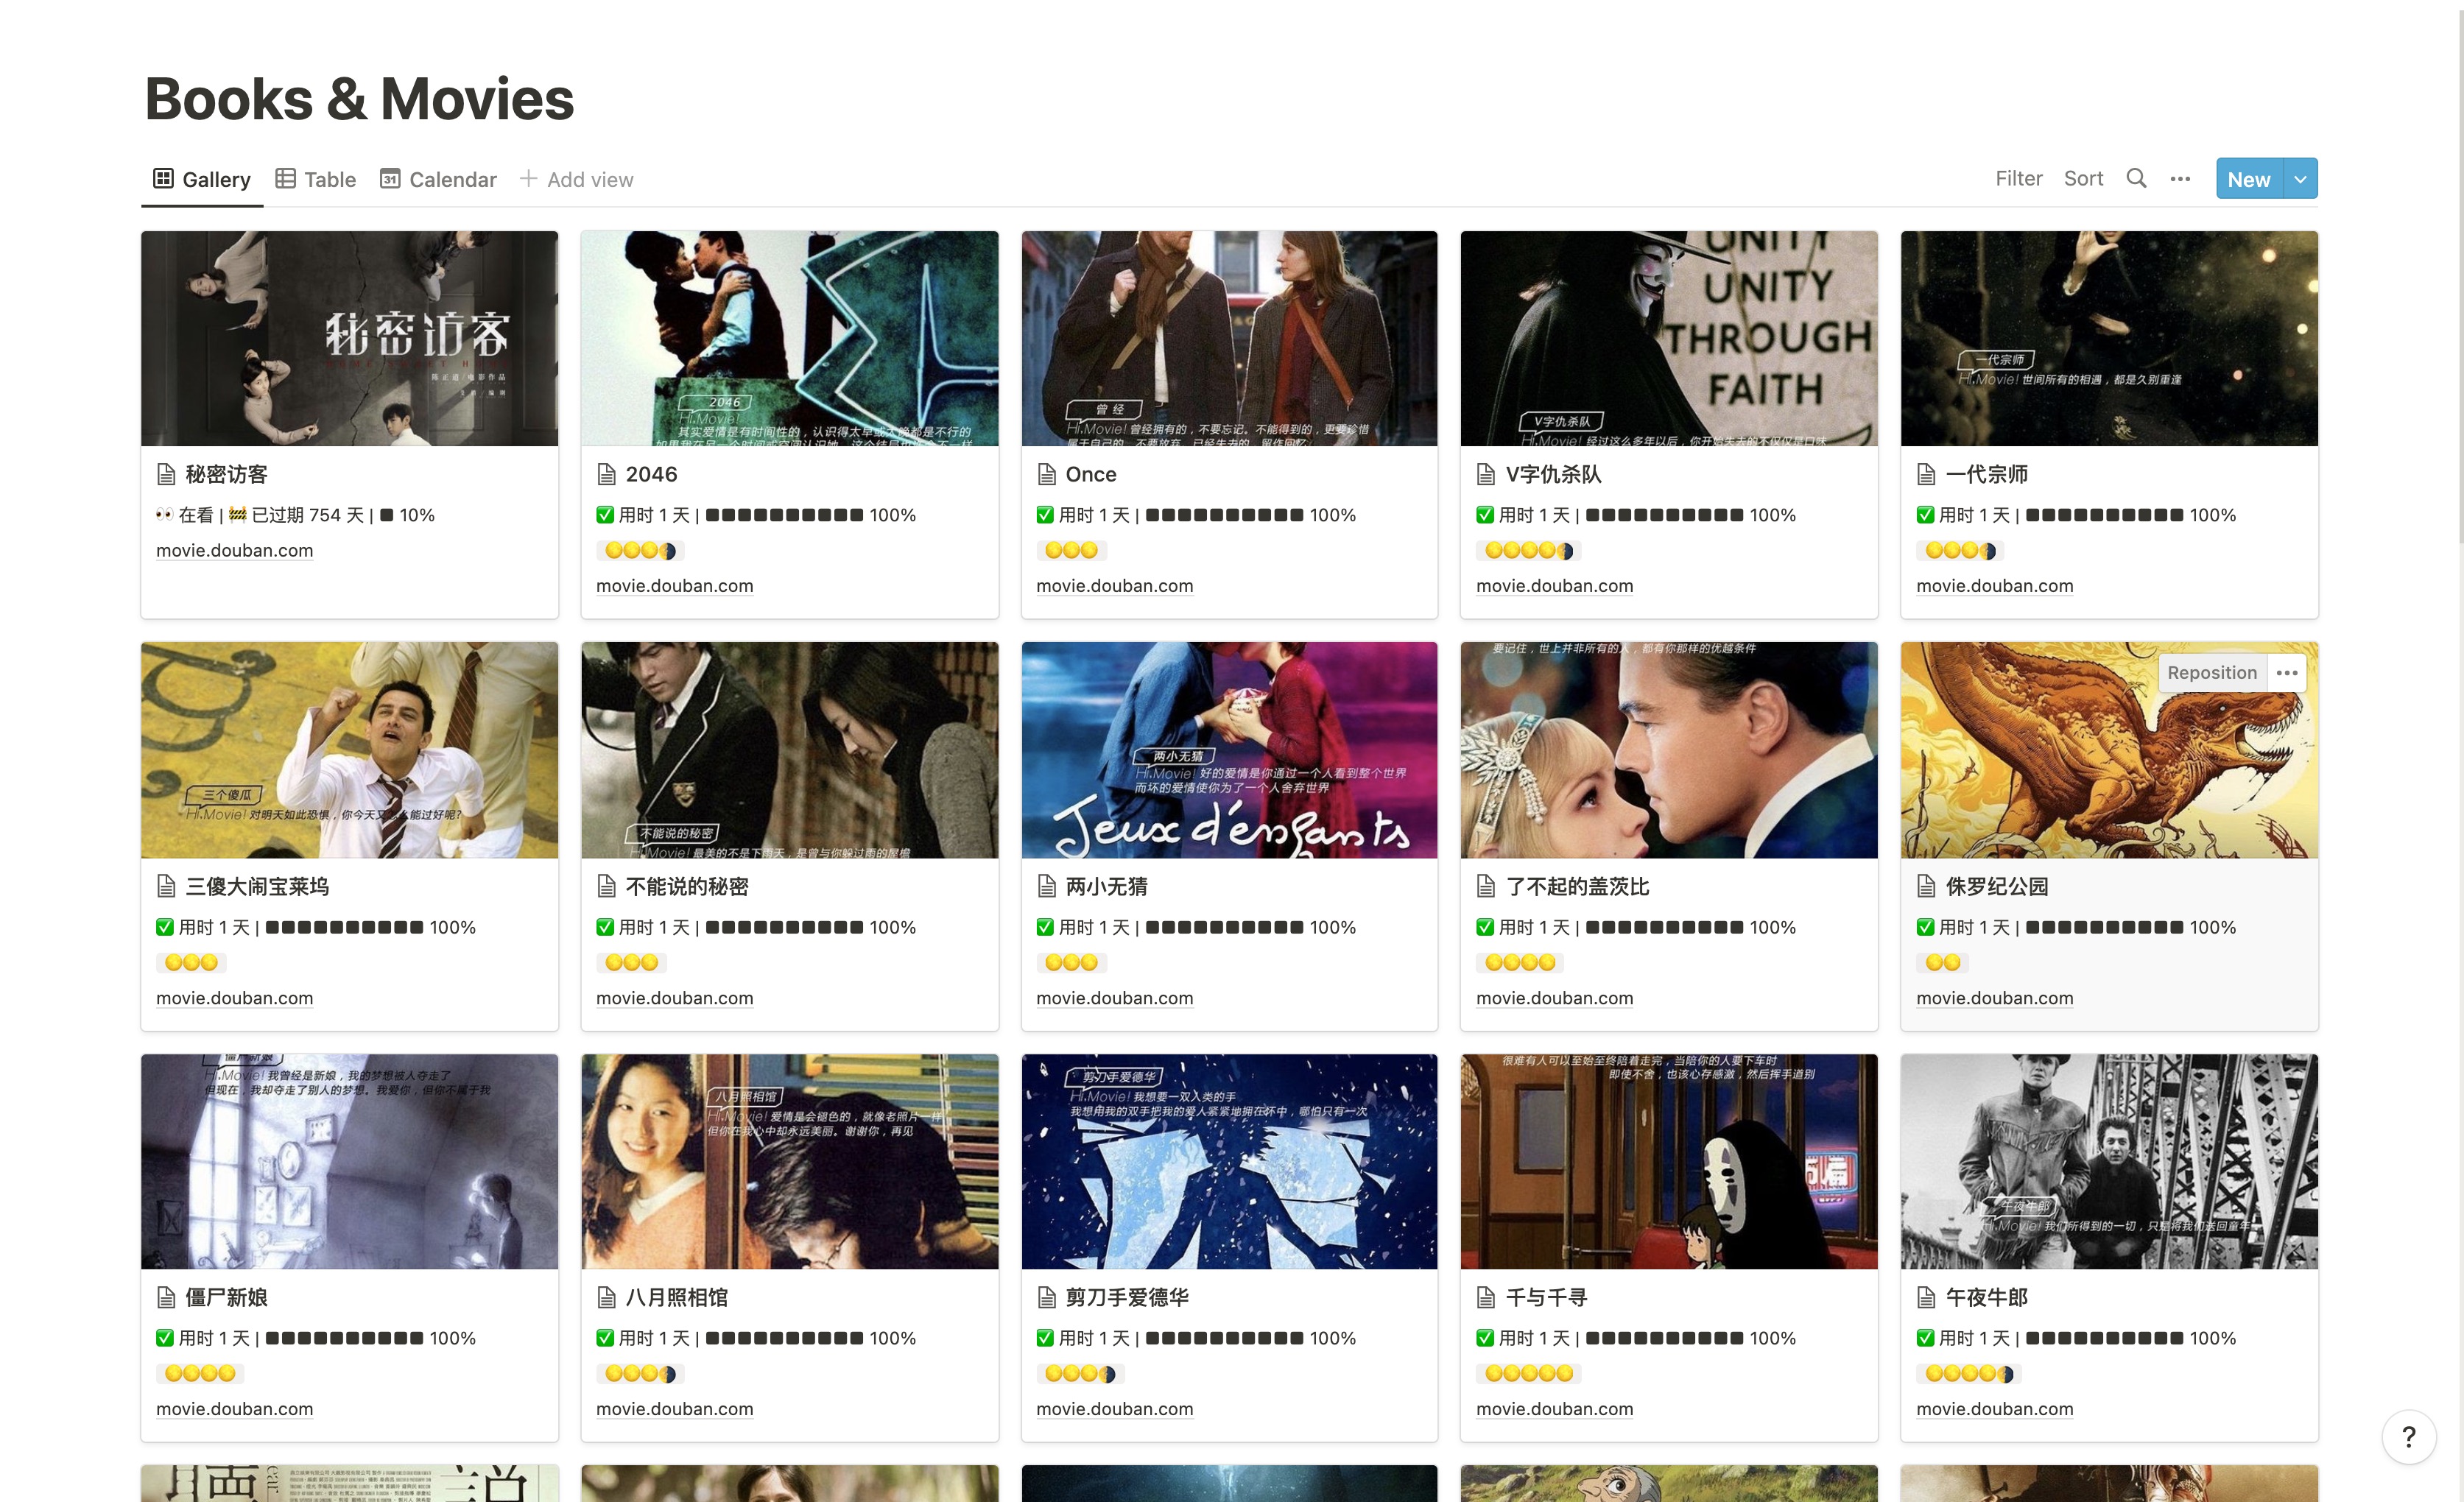2464x1502 pixels.
Task: Click the page icon beside 千与千寻
Action: [1486, 1297]
